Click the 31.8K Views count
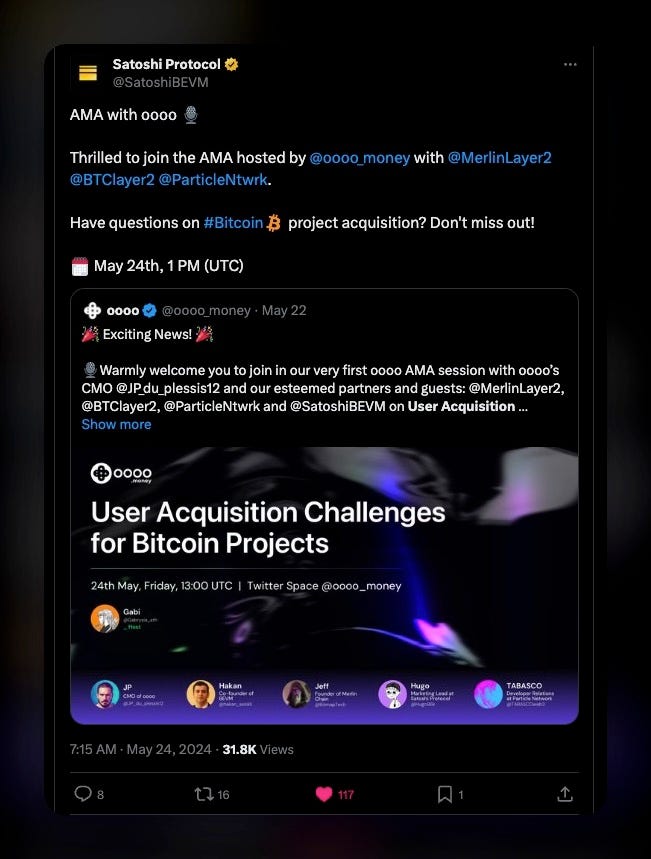This screenshot has width=651, height=859. 258,749
